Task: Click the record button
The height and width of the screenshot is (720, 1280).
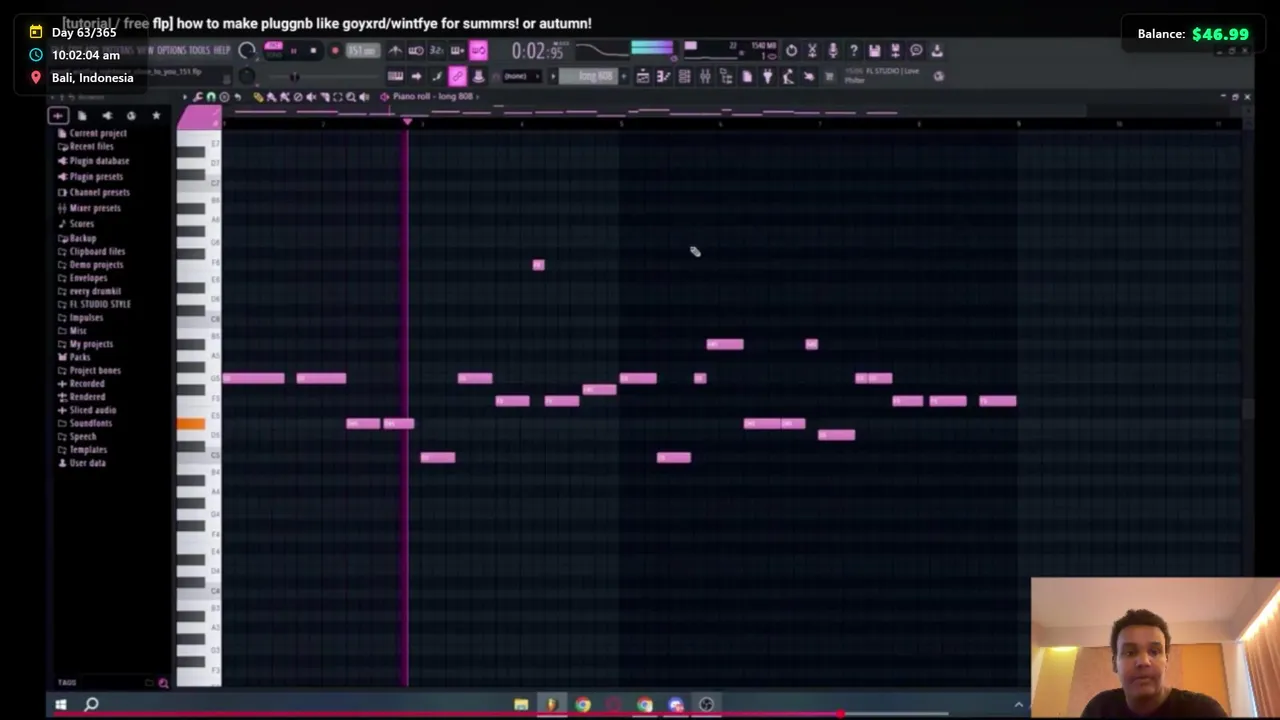Action: coord(335,50)
